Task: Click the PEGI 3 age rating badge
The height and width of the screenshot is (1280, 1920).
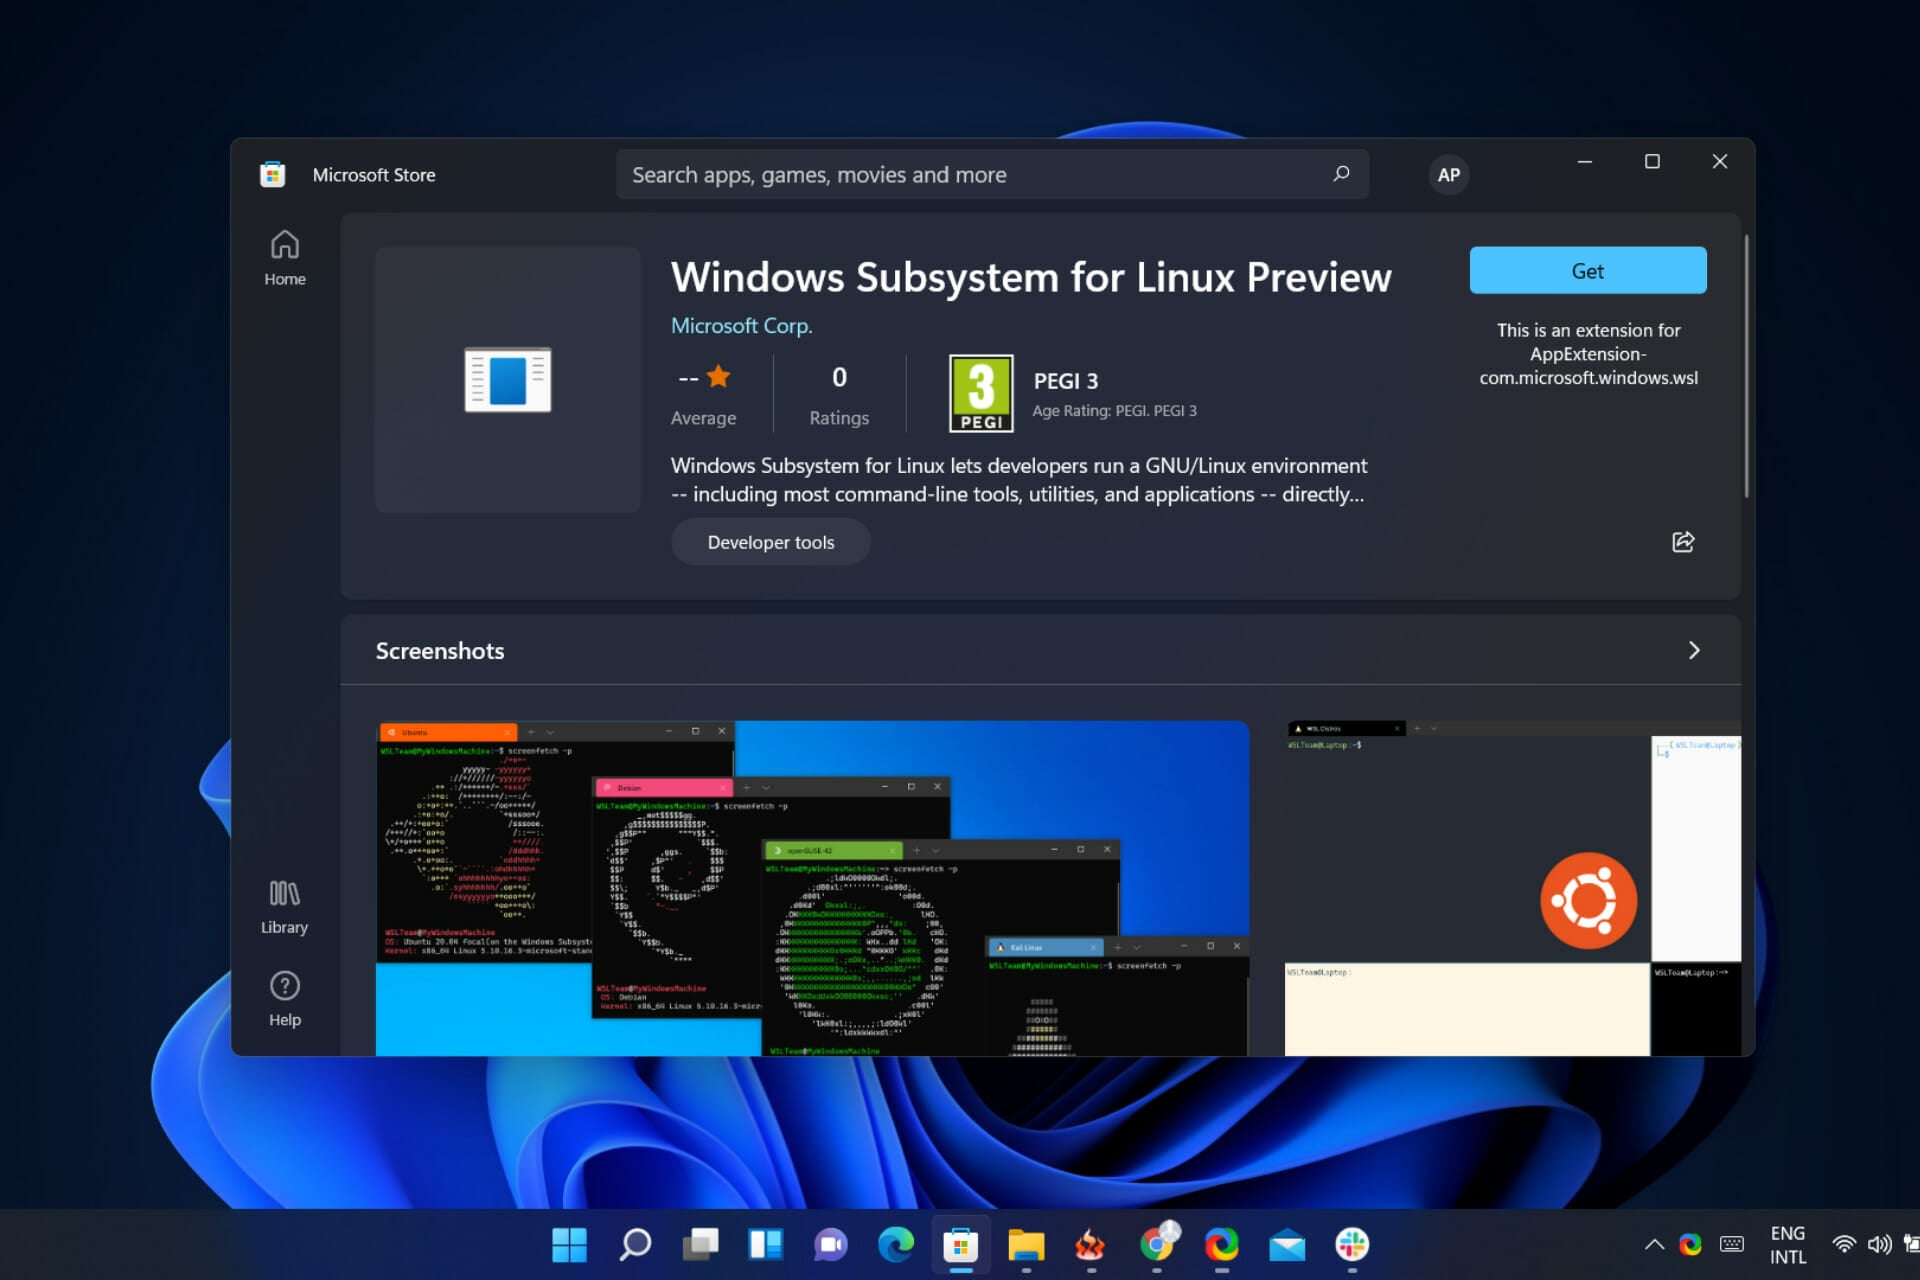Action: [x=981, y=393]
